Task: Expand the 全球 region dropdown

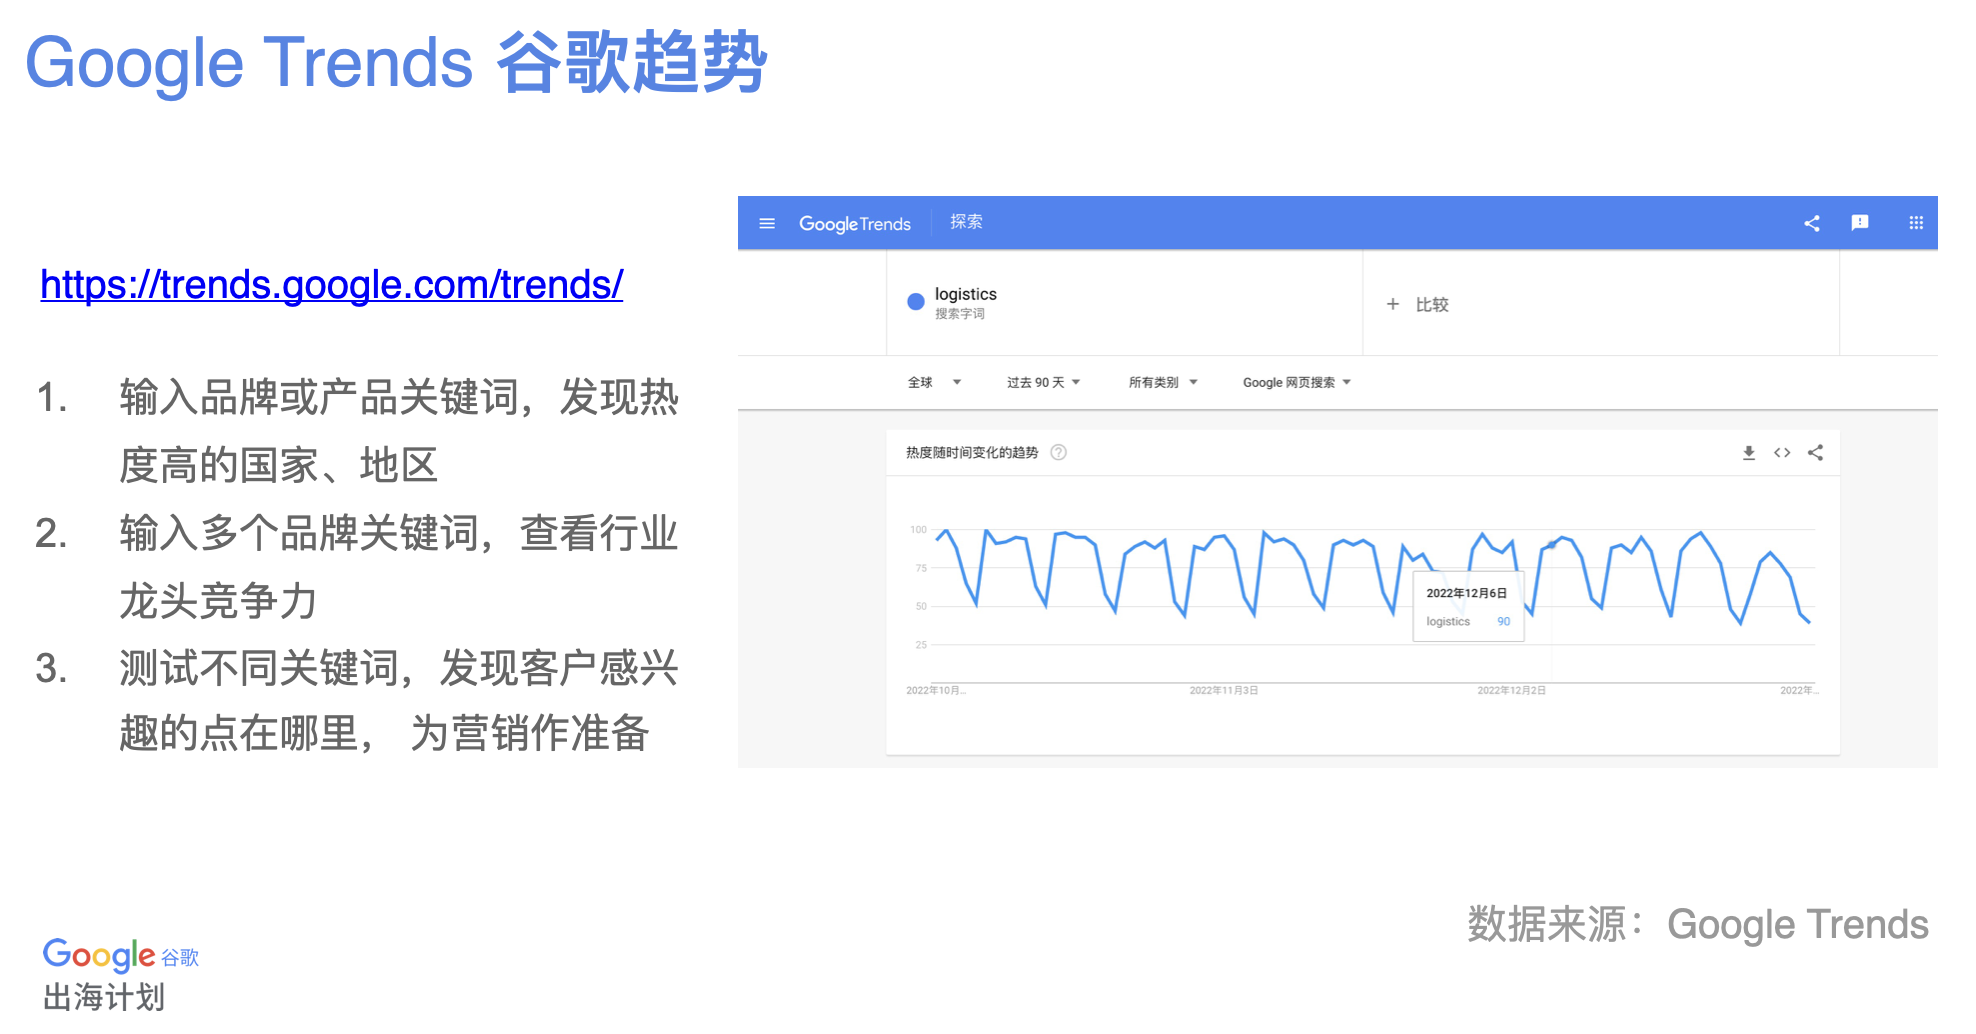Action: point(934,382)
